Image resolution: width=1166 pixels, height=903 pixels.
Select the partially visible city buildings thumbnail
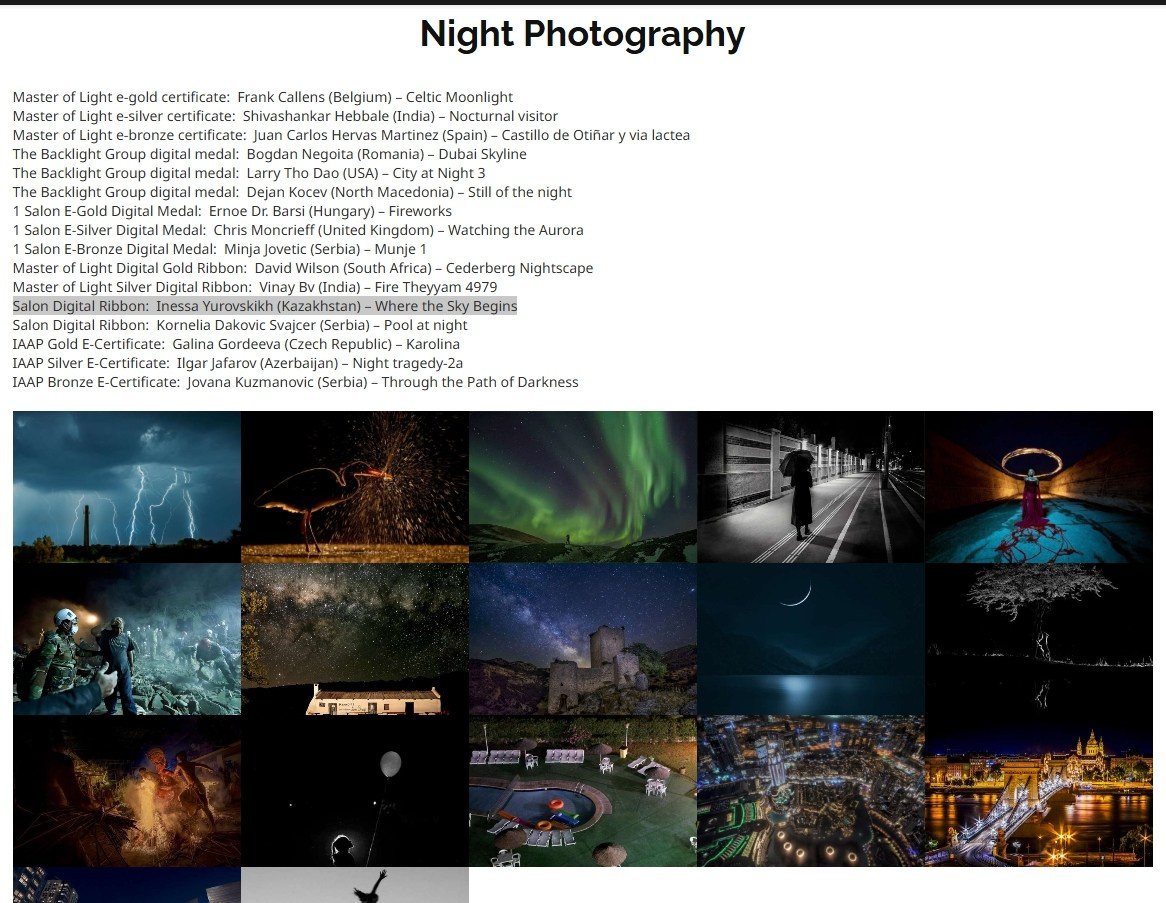click(127, 885)
